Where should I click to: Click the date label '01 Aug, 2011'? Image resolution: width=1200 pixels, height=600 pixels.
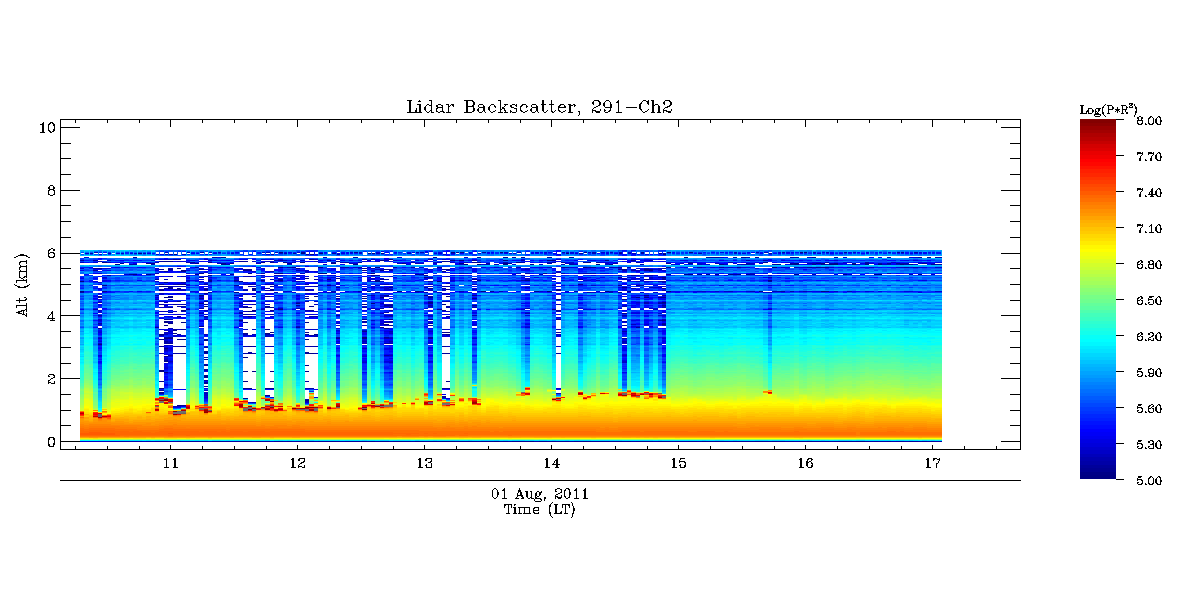pyautogui.click(x=540, y=494)
